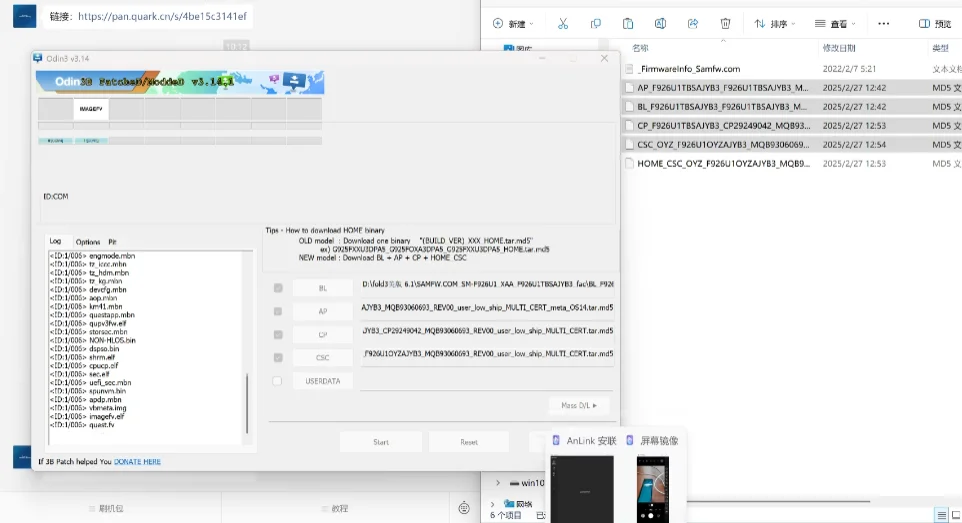
Task: Click the Share icon in Explorer toolbar
Action: 693,24
